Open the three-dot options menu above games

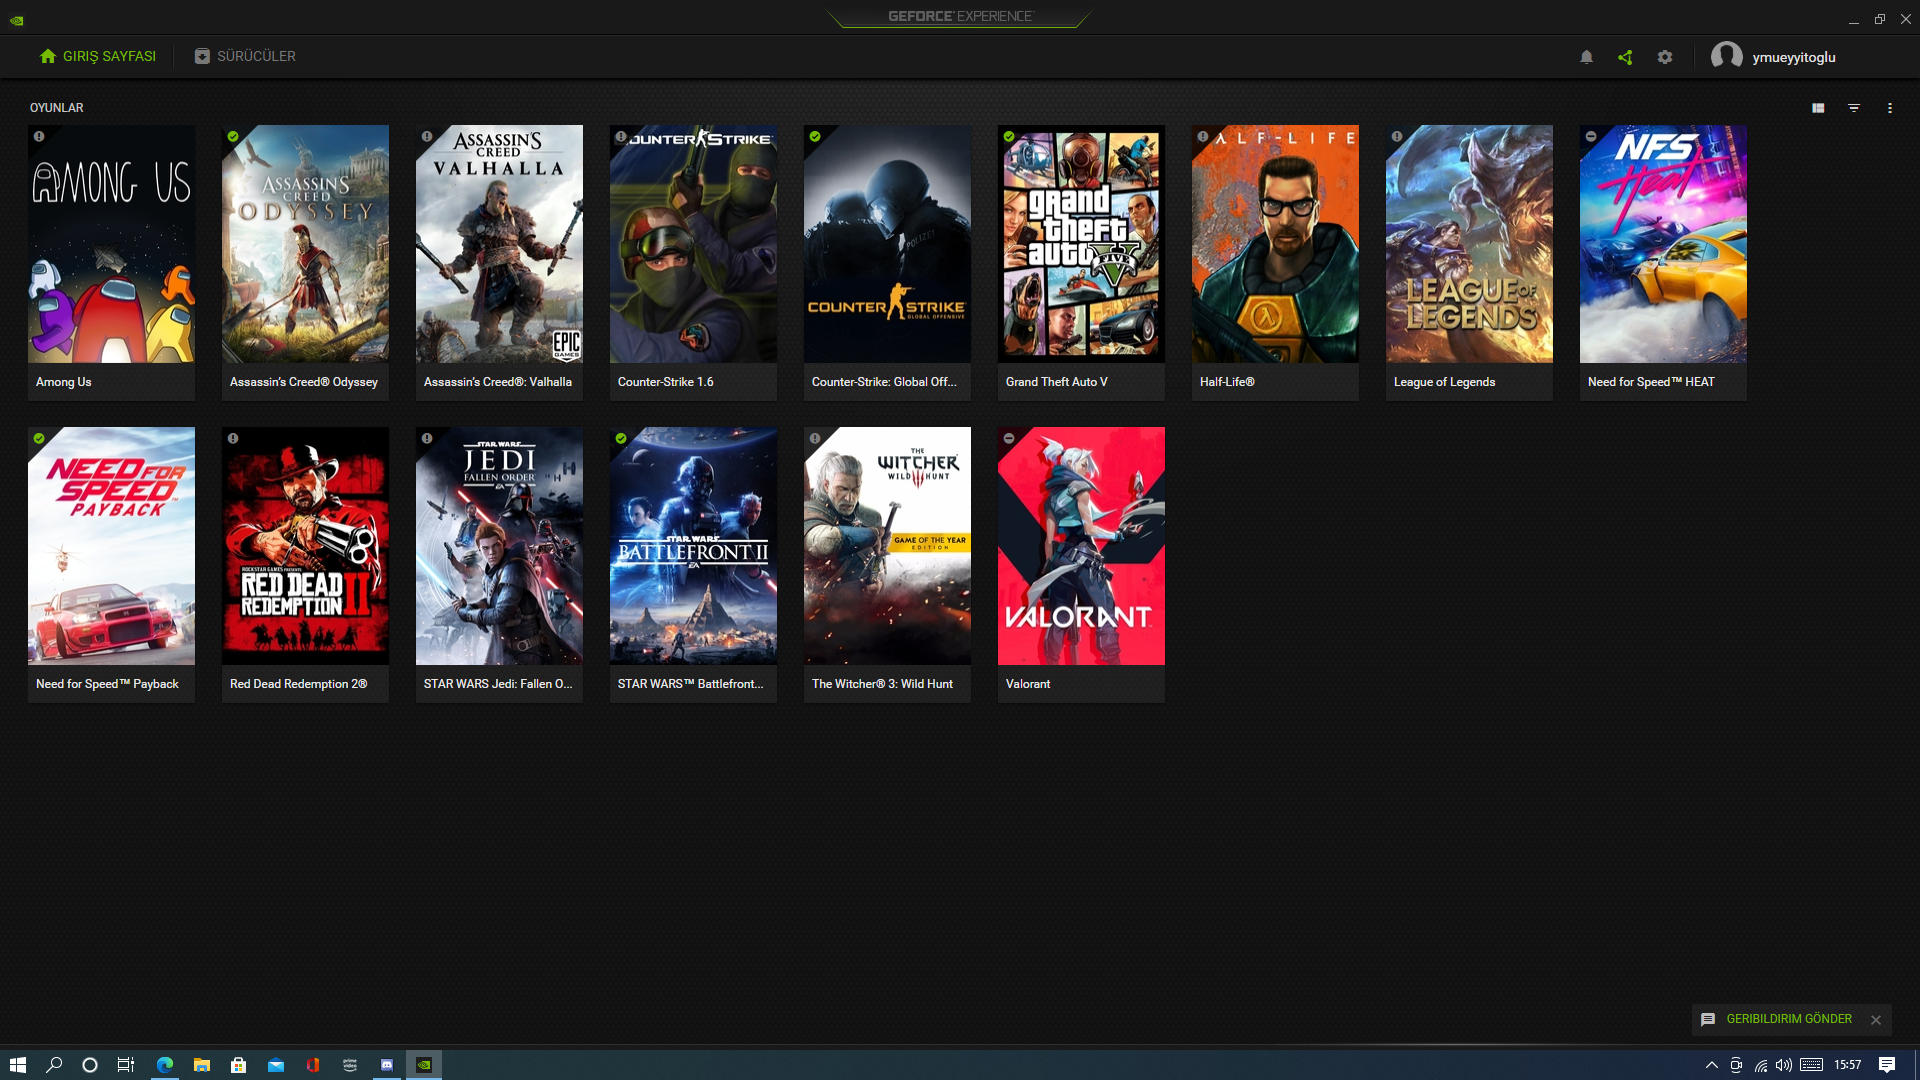(1890, 107)
